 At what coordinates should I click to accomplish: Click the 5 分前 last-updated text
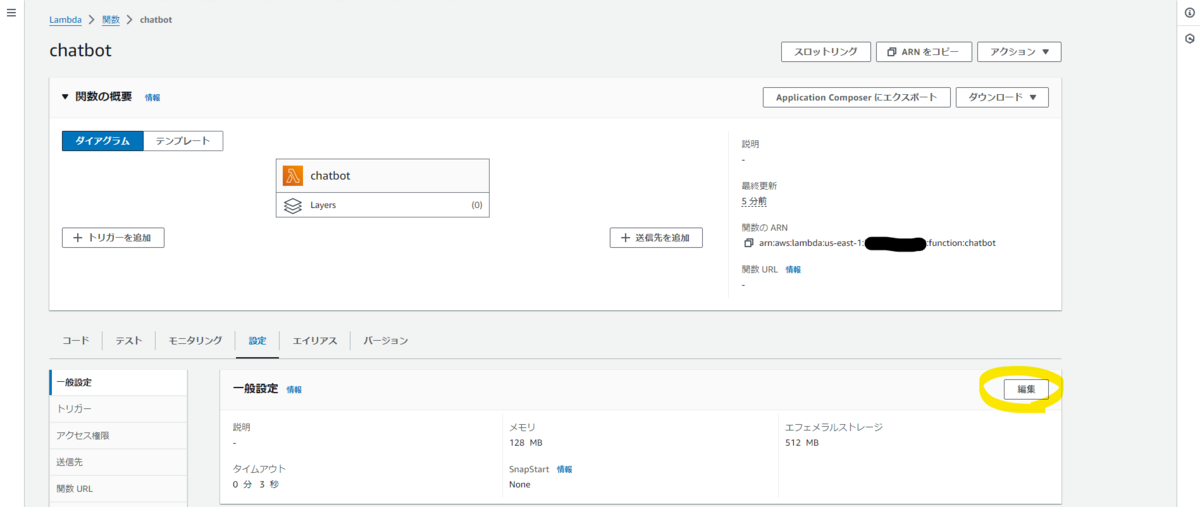754,201
